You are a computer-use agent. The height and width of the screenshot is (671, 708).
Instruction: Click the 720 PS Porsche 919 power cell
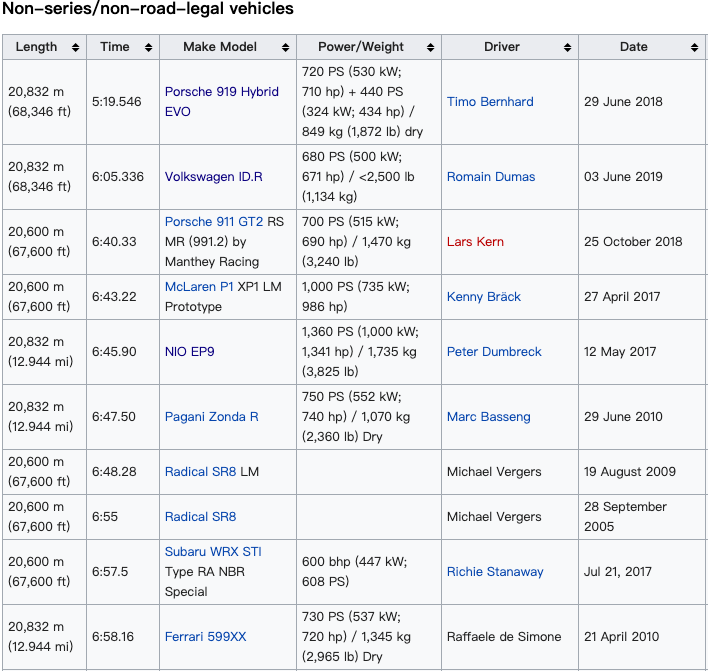tap(369, 102)
